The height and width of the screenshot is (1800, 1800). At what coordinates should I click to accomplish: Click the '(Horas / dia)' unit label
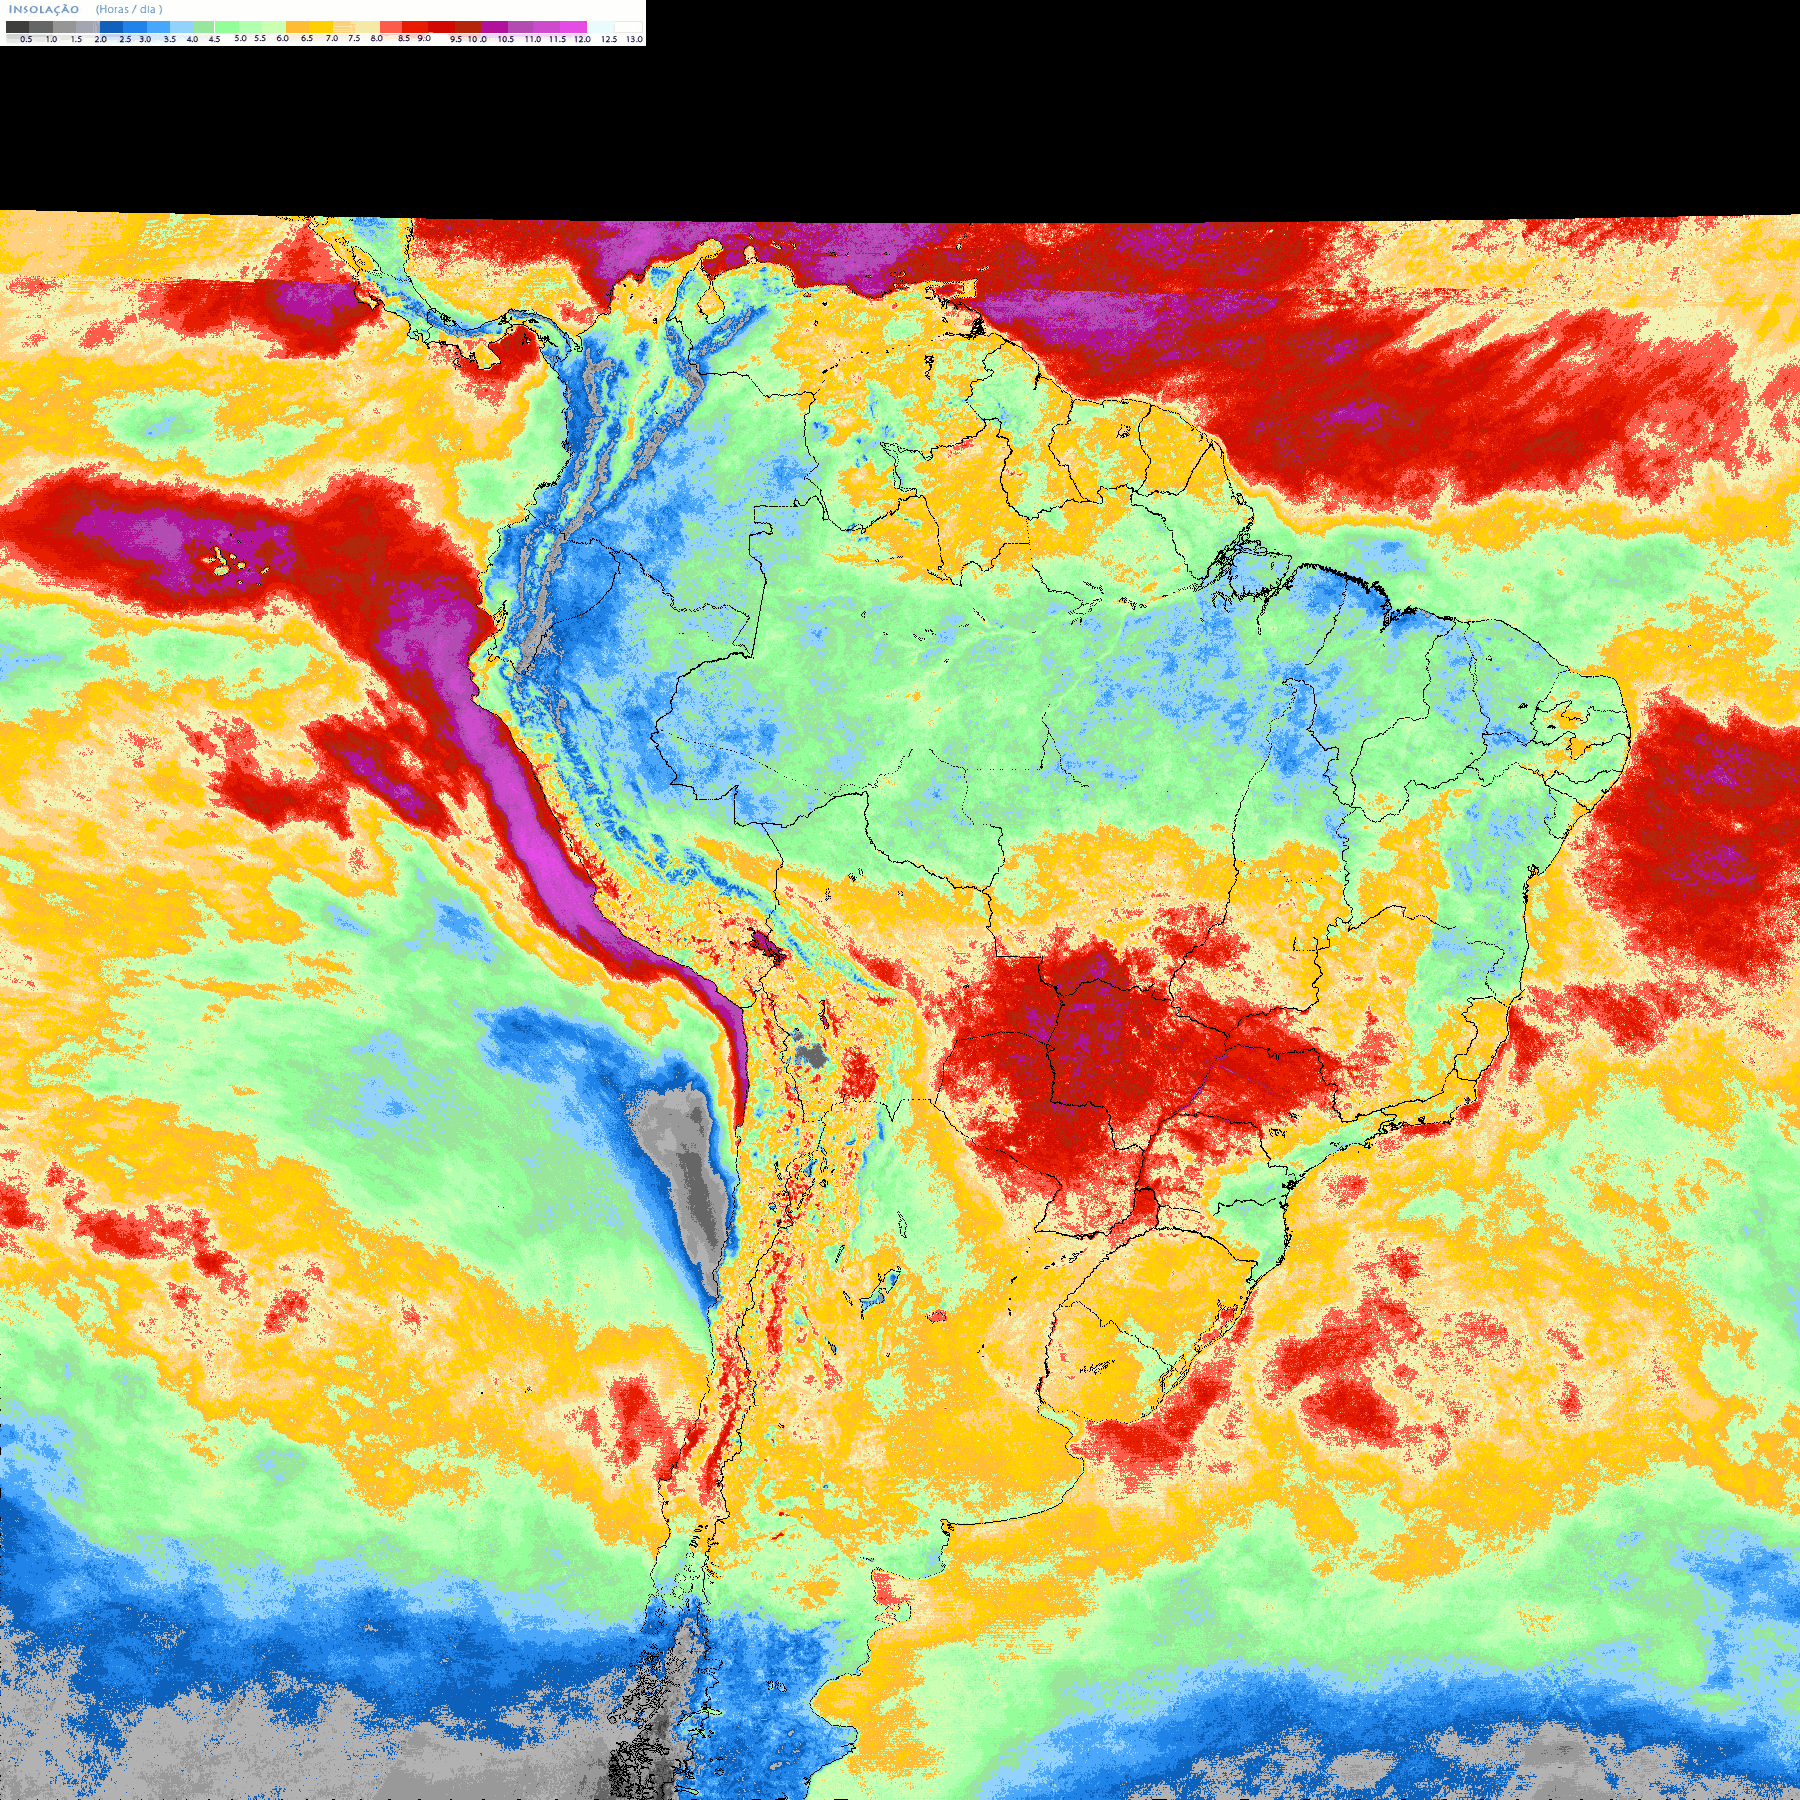pos(129,9)
